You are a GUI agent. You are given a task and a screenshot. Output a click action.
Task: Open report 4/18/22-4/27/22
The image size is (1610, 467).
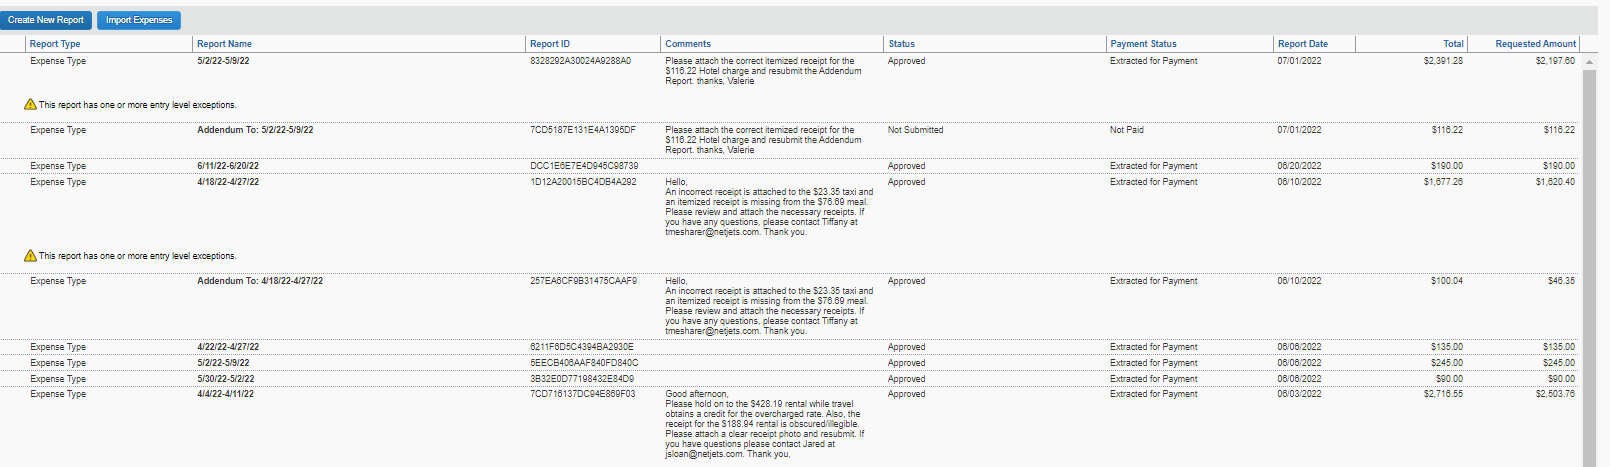(x=228, y=182)
